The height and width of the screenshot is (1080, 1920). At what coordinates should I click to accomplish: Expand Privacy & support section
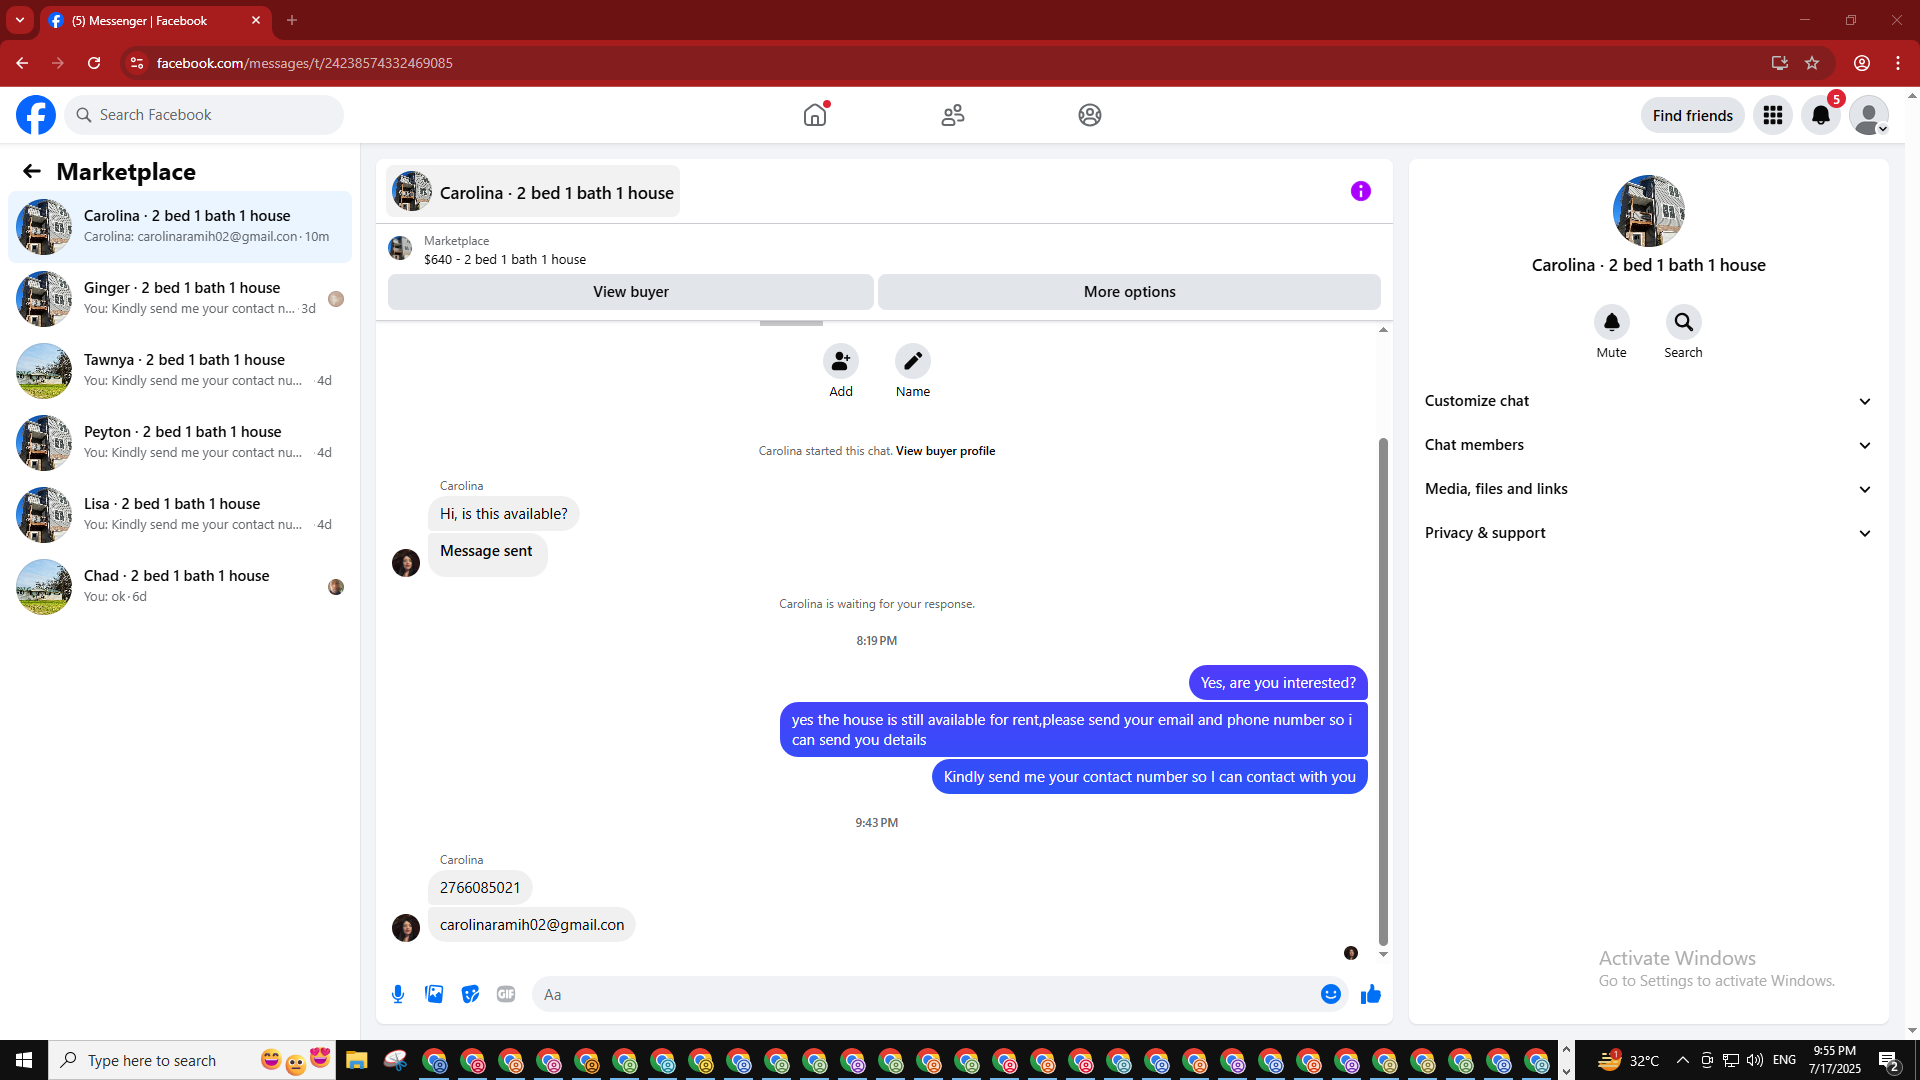[1649, 533]
